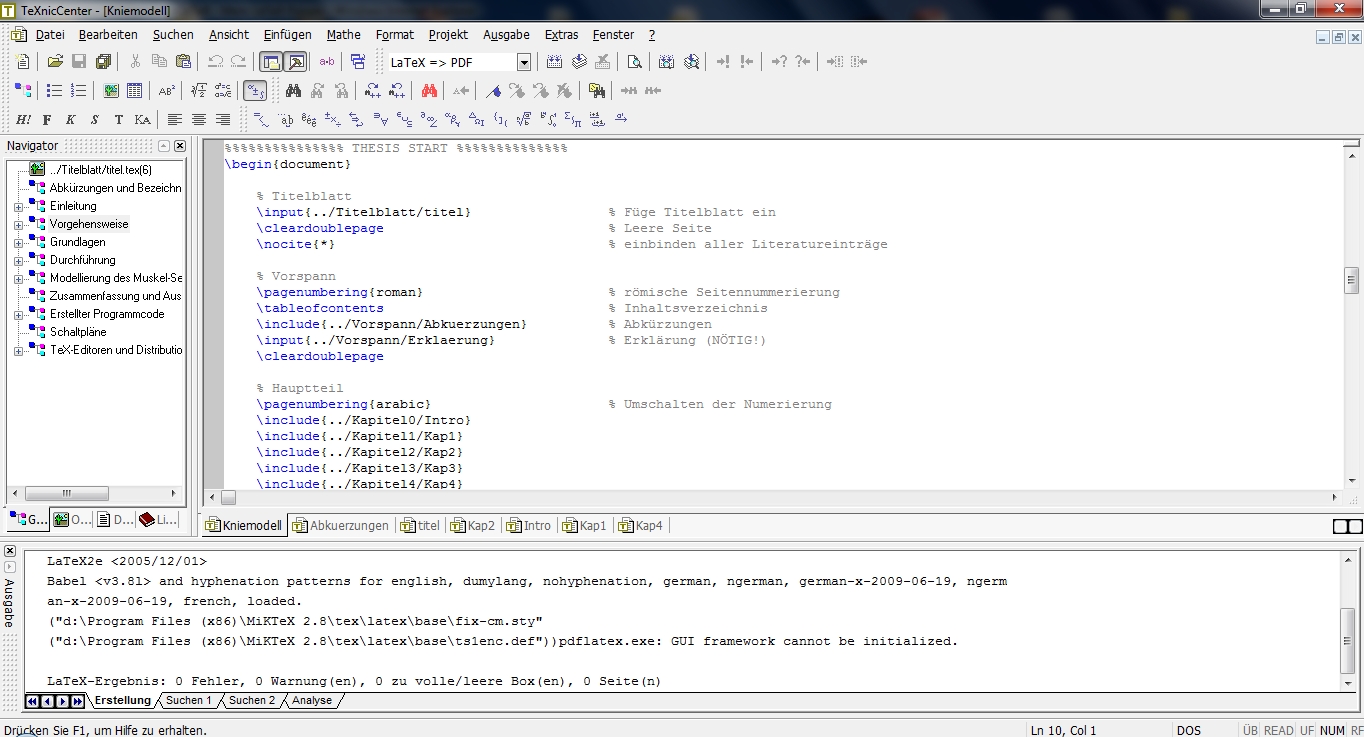The width and height of the screenshot is (1364, 737).
Task: Select Schaltpläne in the navigator tree
Action: click(78, 332)
